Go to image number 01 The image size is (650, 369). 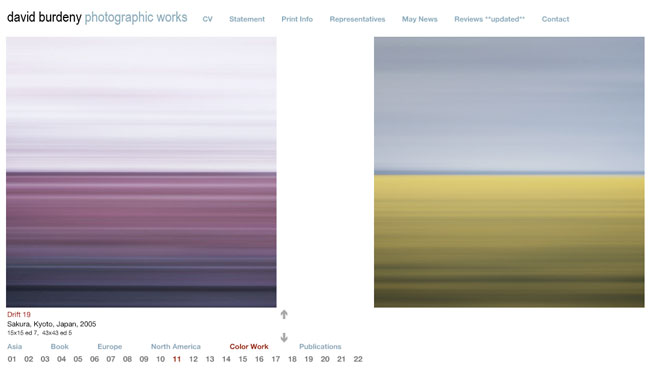tap(12, 359)
